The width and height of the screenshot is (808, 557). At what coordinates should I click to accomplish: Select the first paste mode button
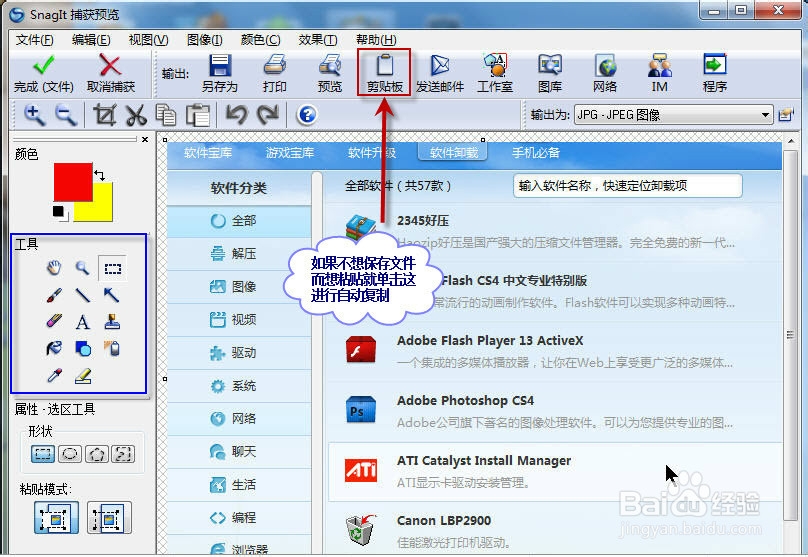tap(56, 518)
